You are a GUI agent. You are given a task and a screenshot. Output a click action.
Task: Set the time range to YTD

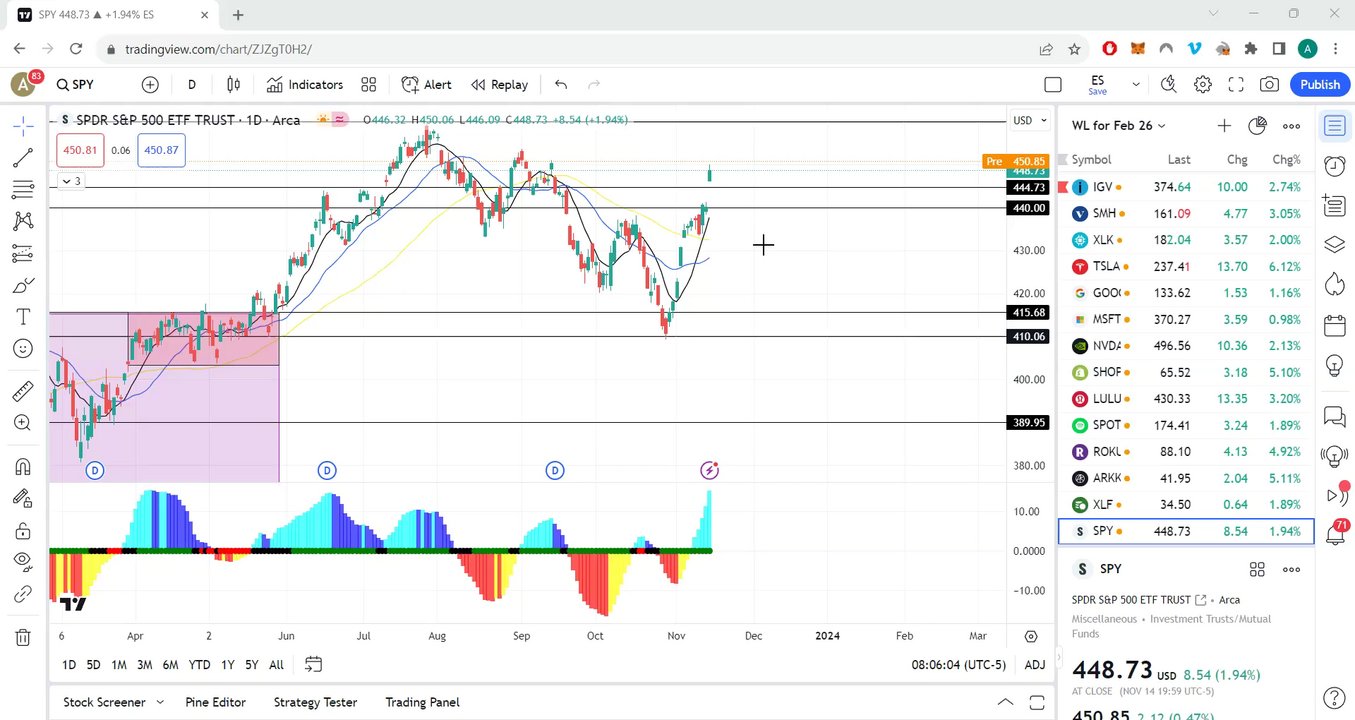pyautogui.click(x=199, y=665)
